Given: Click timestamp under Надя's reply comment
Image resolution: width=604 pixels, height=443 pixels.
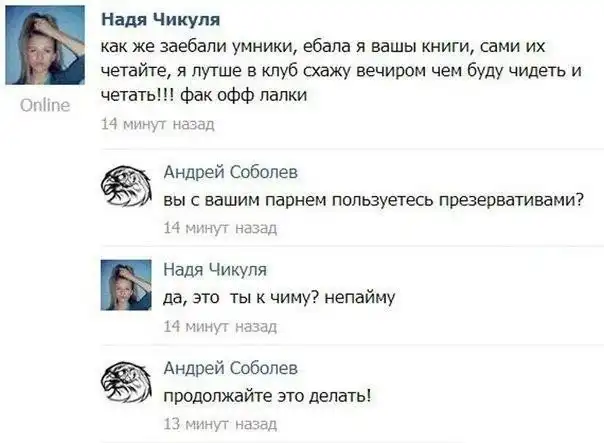Looking at the screenshot, I should (x=219, y=326).
